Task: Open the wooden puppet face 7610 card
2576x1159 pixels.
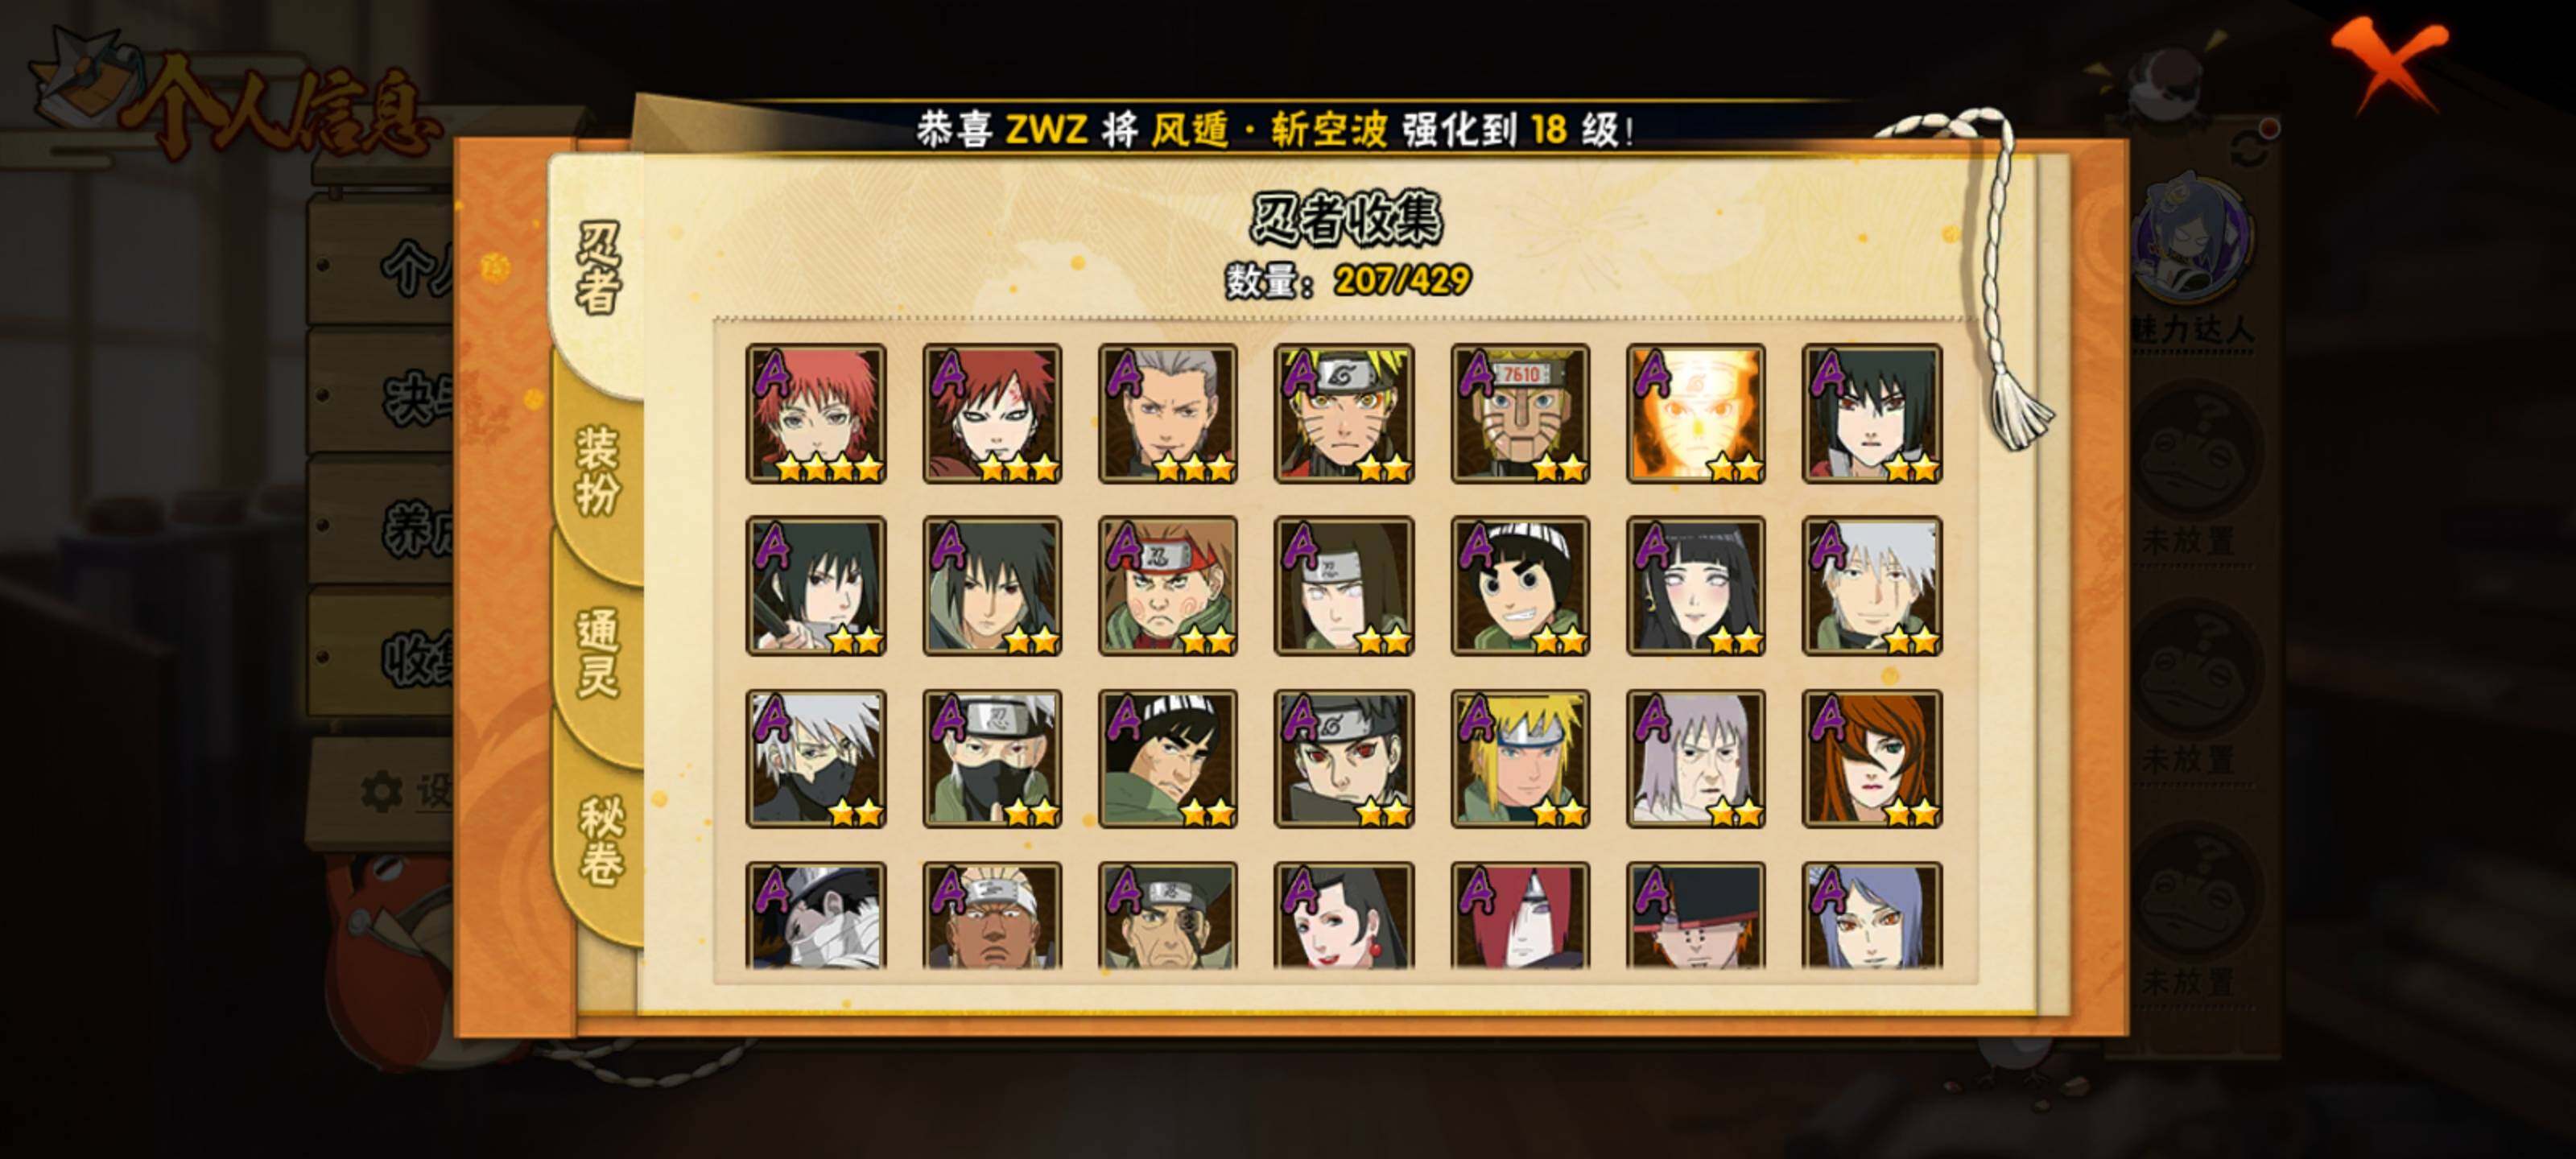Action: [x=1520, y=414]
